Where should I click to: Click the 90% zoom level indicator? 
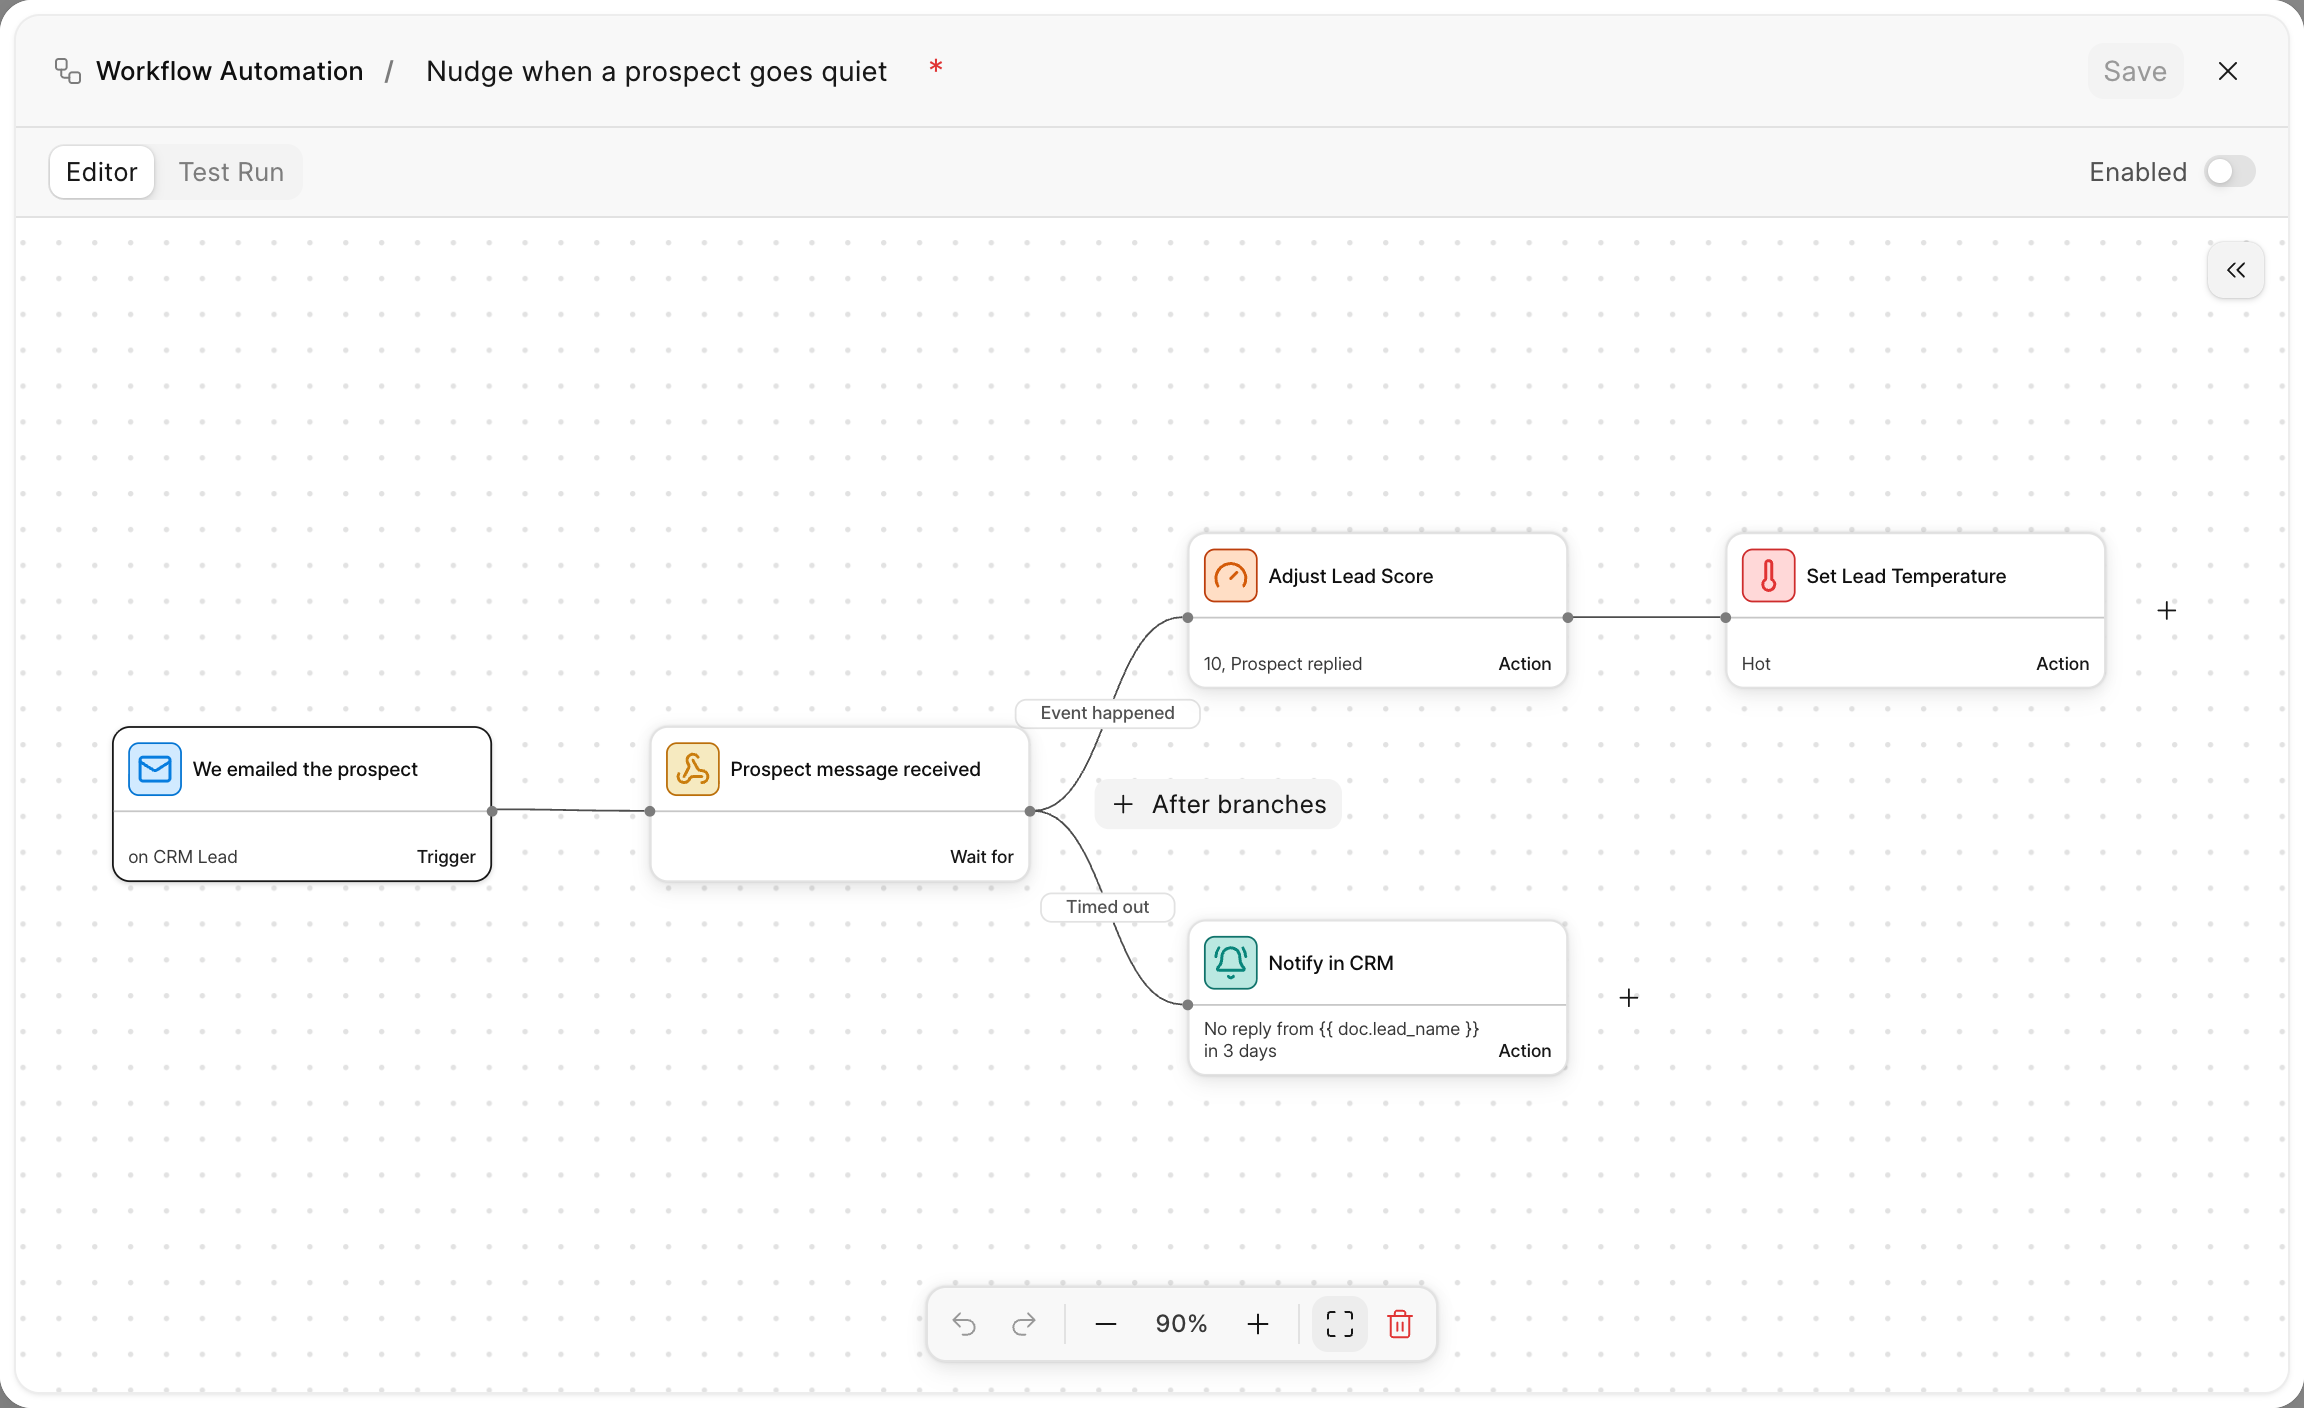1182,1324
